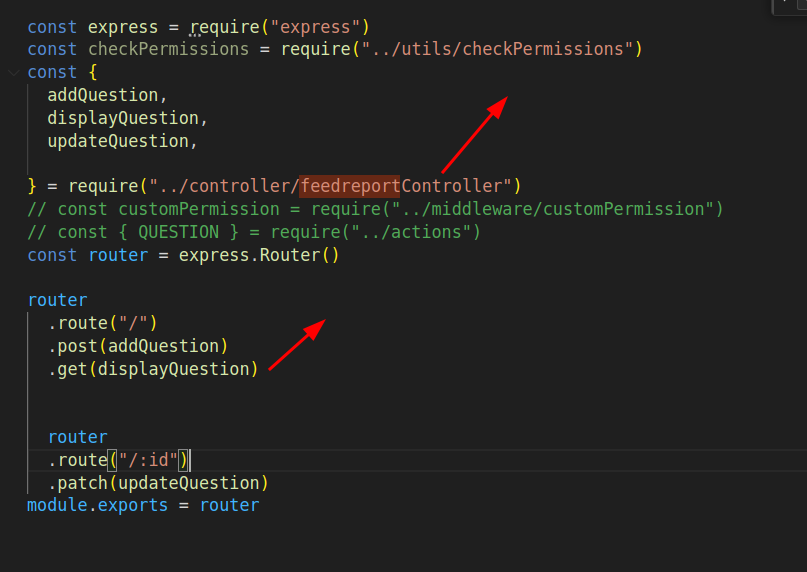Click the "../utils/checkPermissions" path string
This screenshot has width=807, height=572.
pyautogui.click(x=500, y=49)
